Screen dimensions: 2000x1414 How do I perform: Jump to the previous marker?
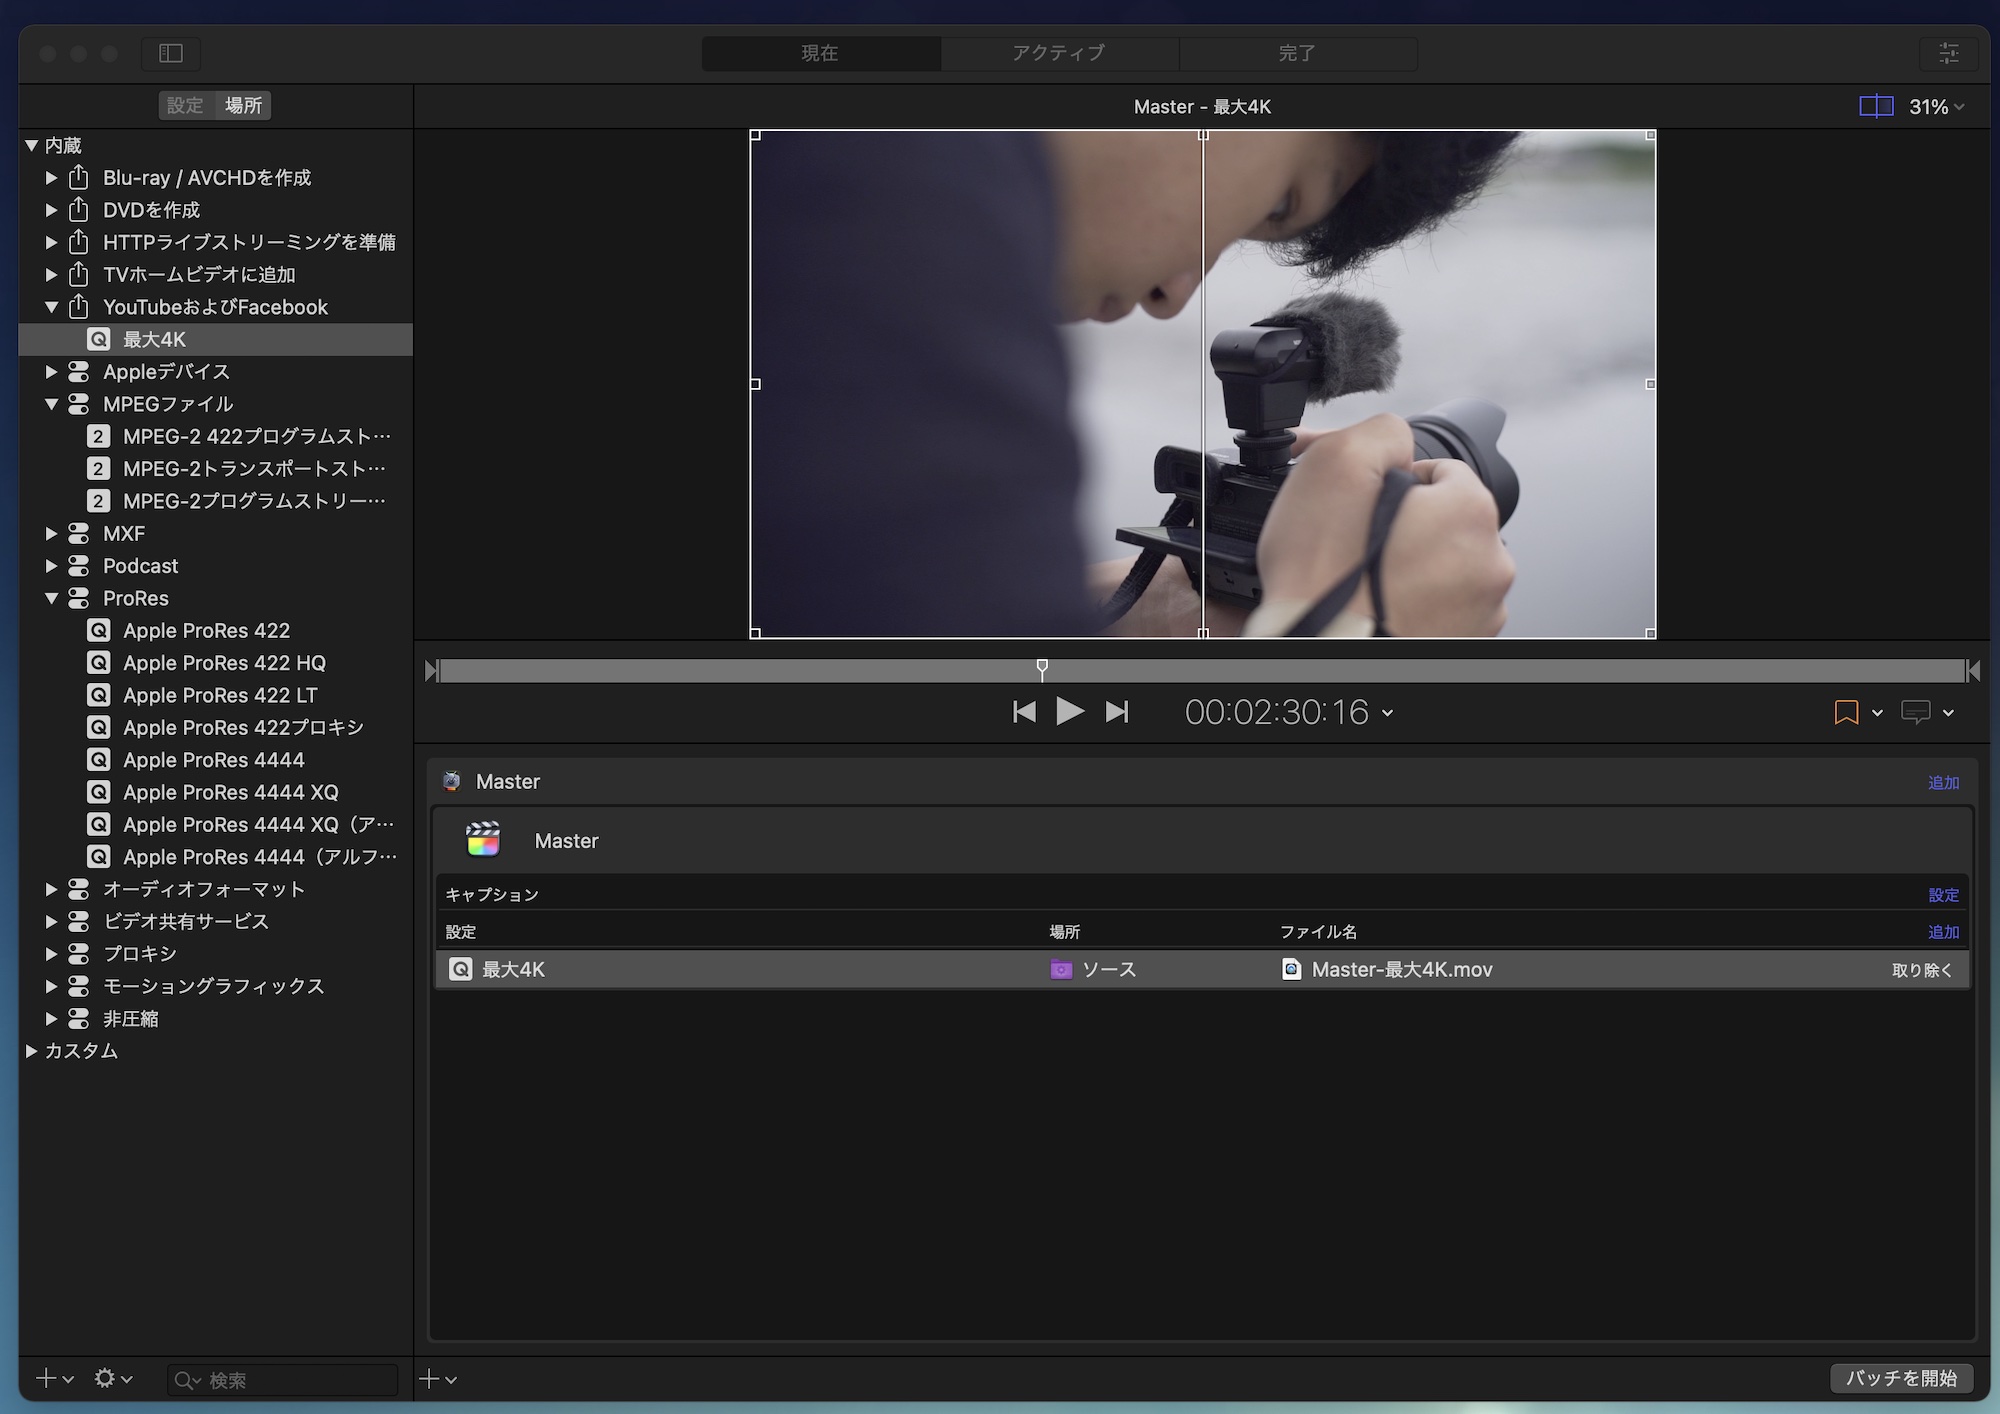click(1024, 712)
